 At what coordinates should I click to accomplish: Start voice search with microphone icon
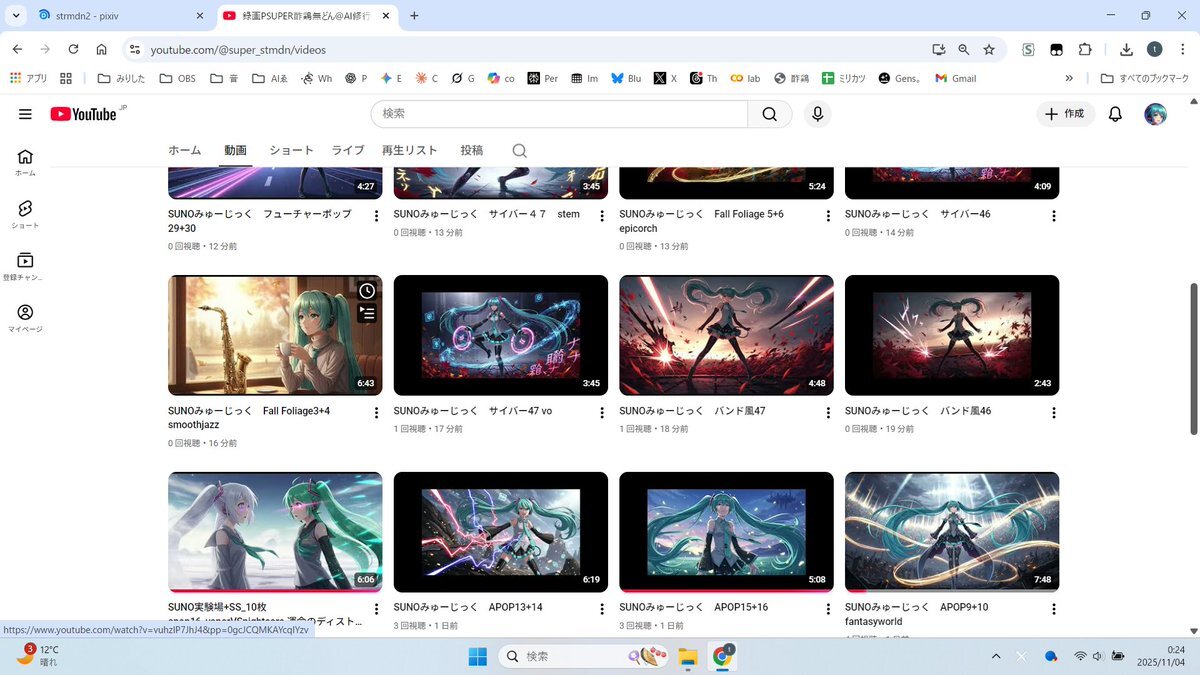[x=817, y=114]
